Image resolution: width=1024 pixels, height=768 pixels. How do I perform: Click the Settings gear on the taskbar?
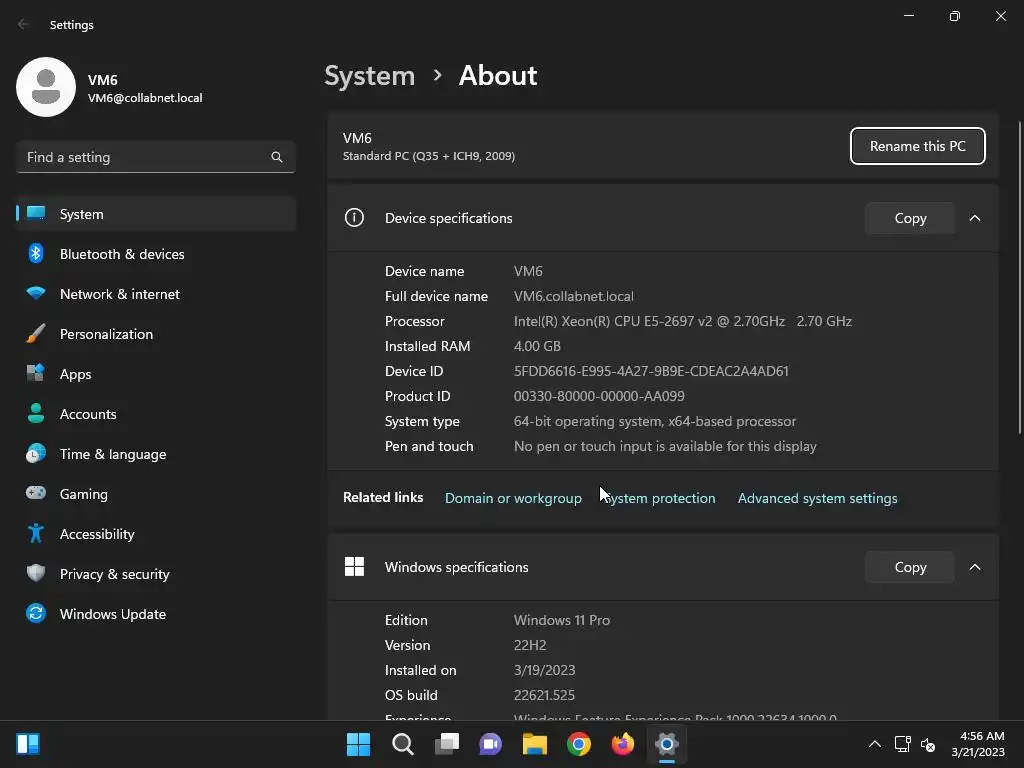tap(667, 744)
